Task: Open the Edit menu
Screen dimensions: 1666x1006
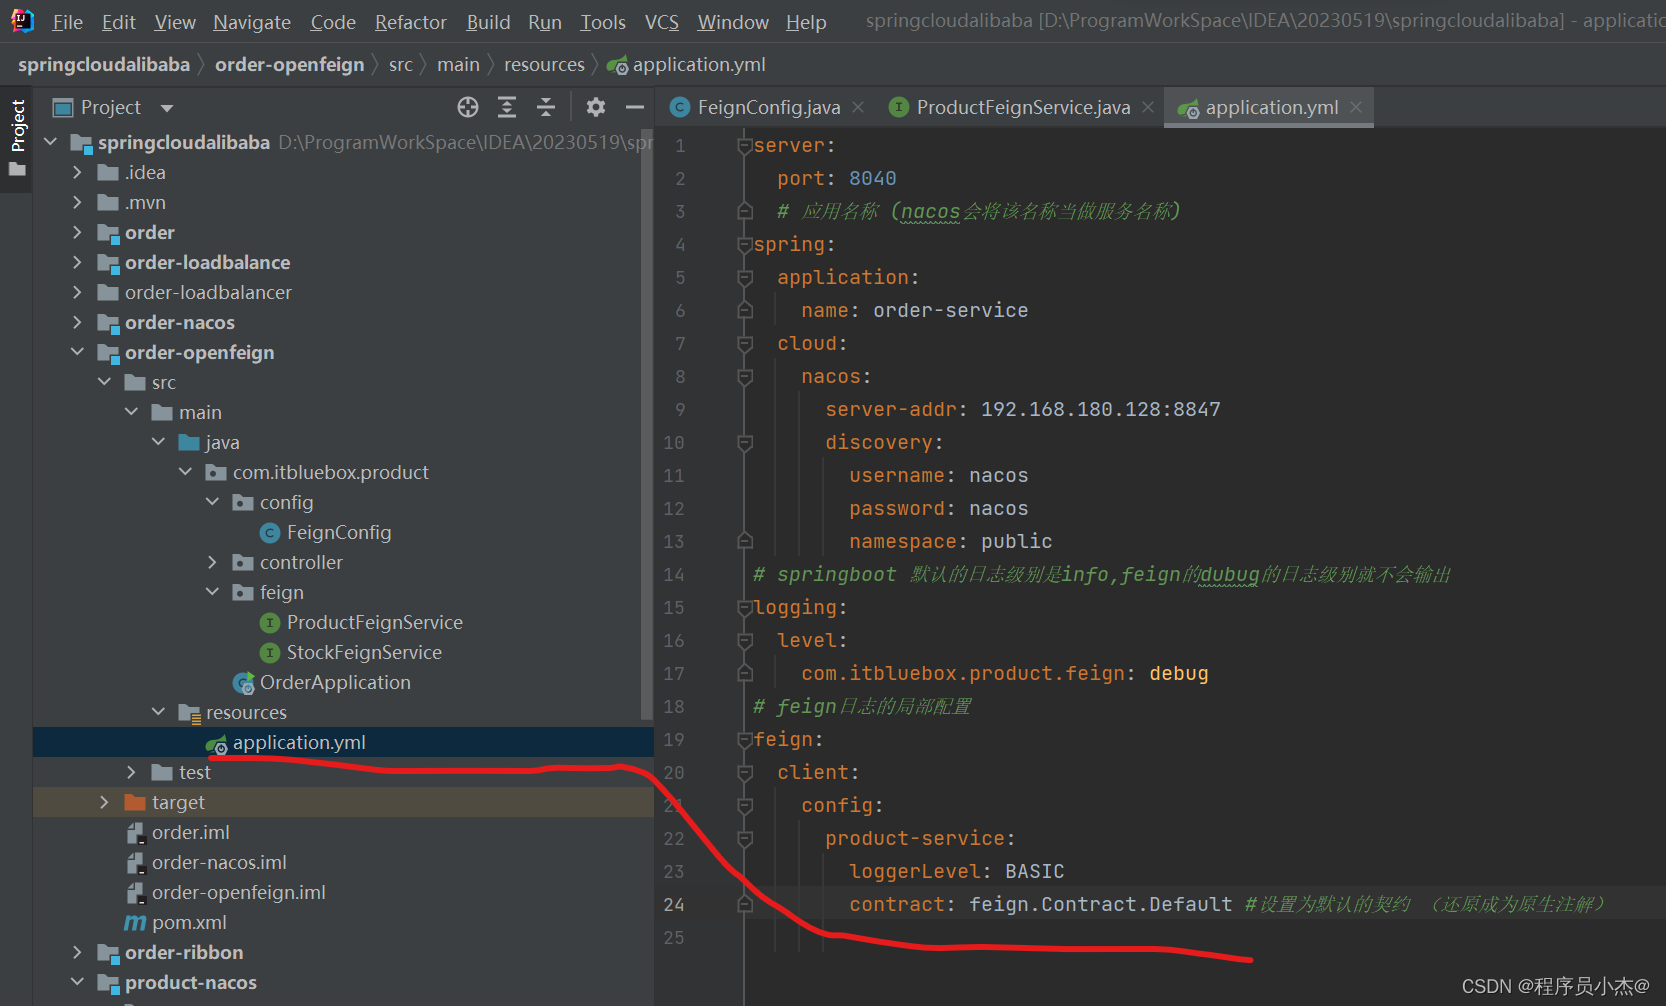Action: coord(118,22)
